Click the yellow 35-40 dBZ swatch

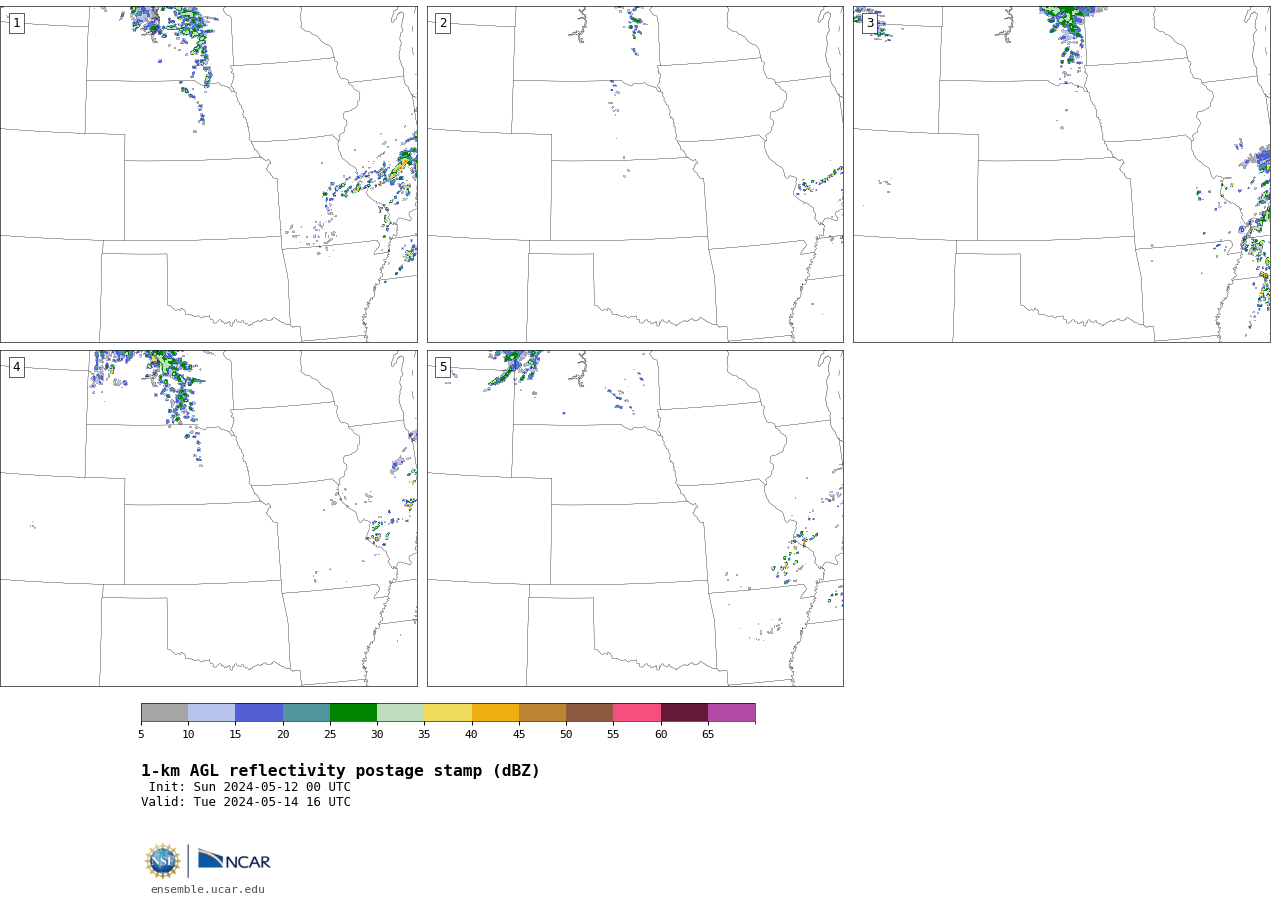coord(448,713)
